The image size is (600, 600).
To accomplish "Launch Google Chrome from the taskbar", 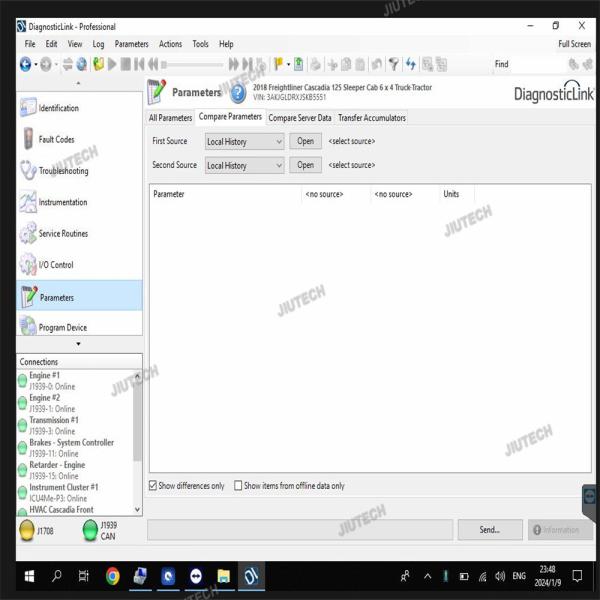I will [112, 576].
